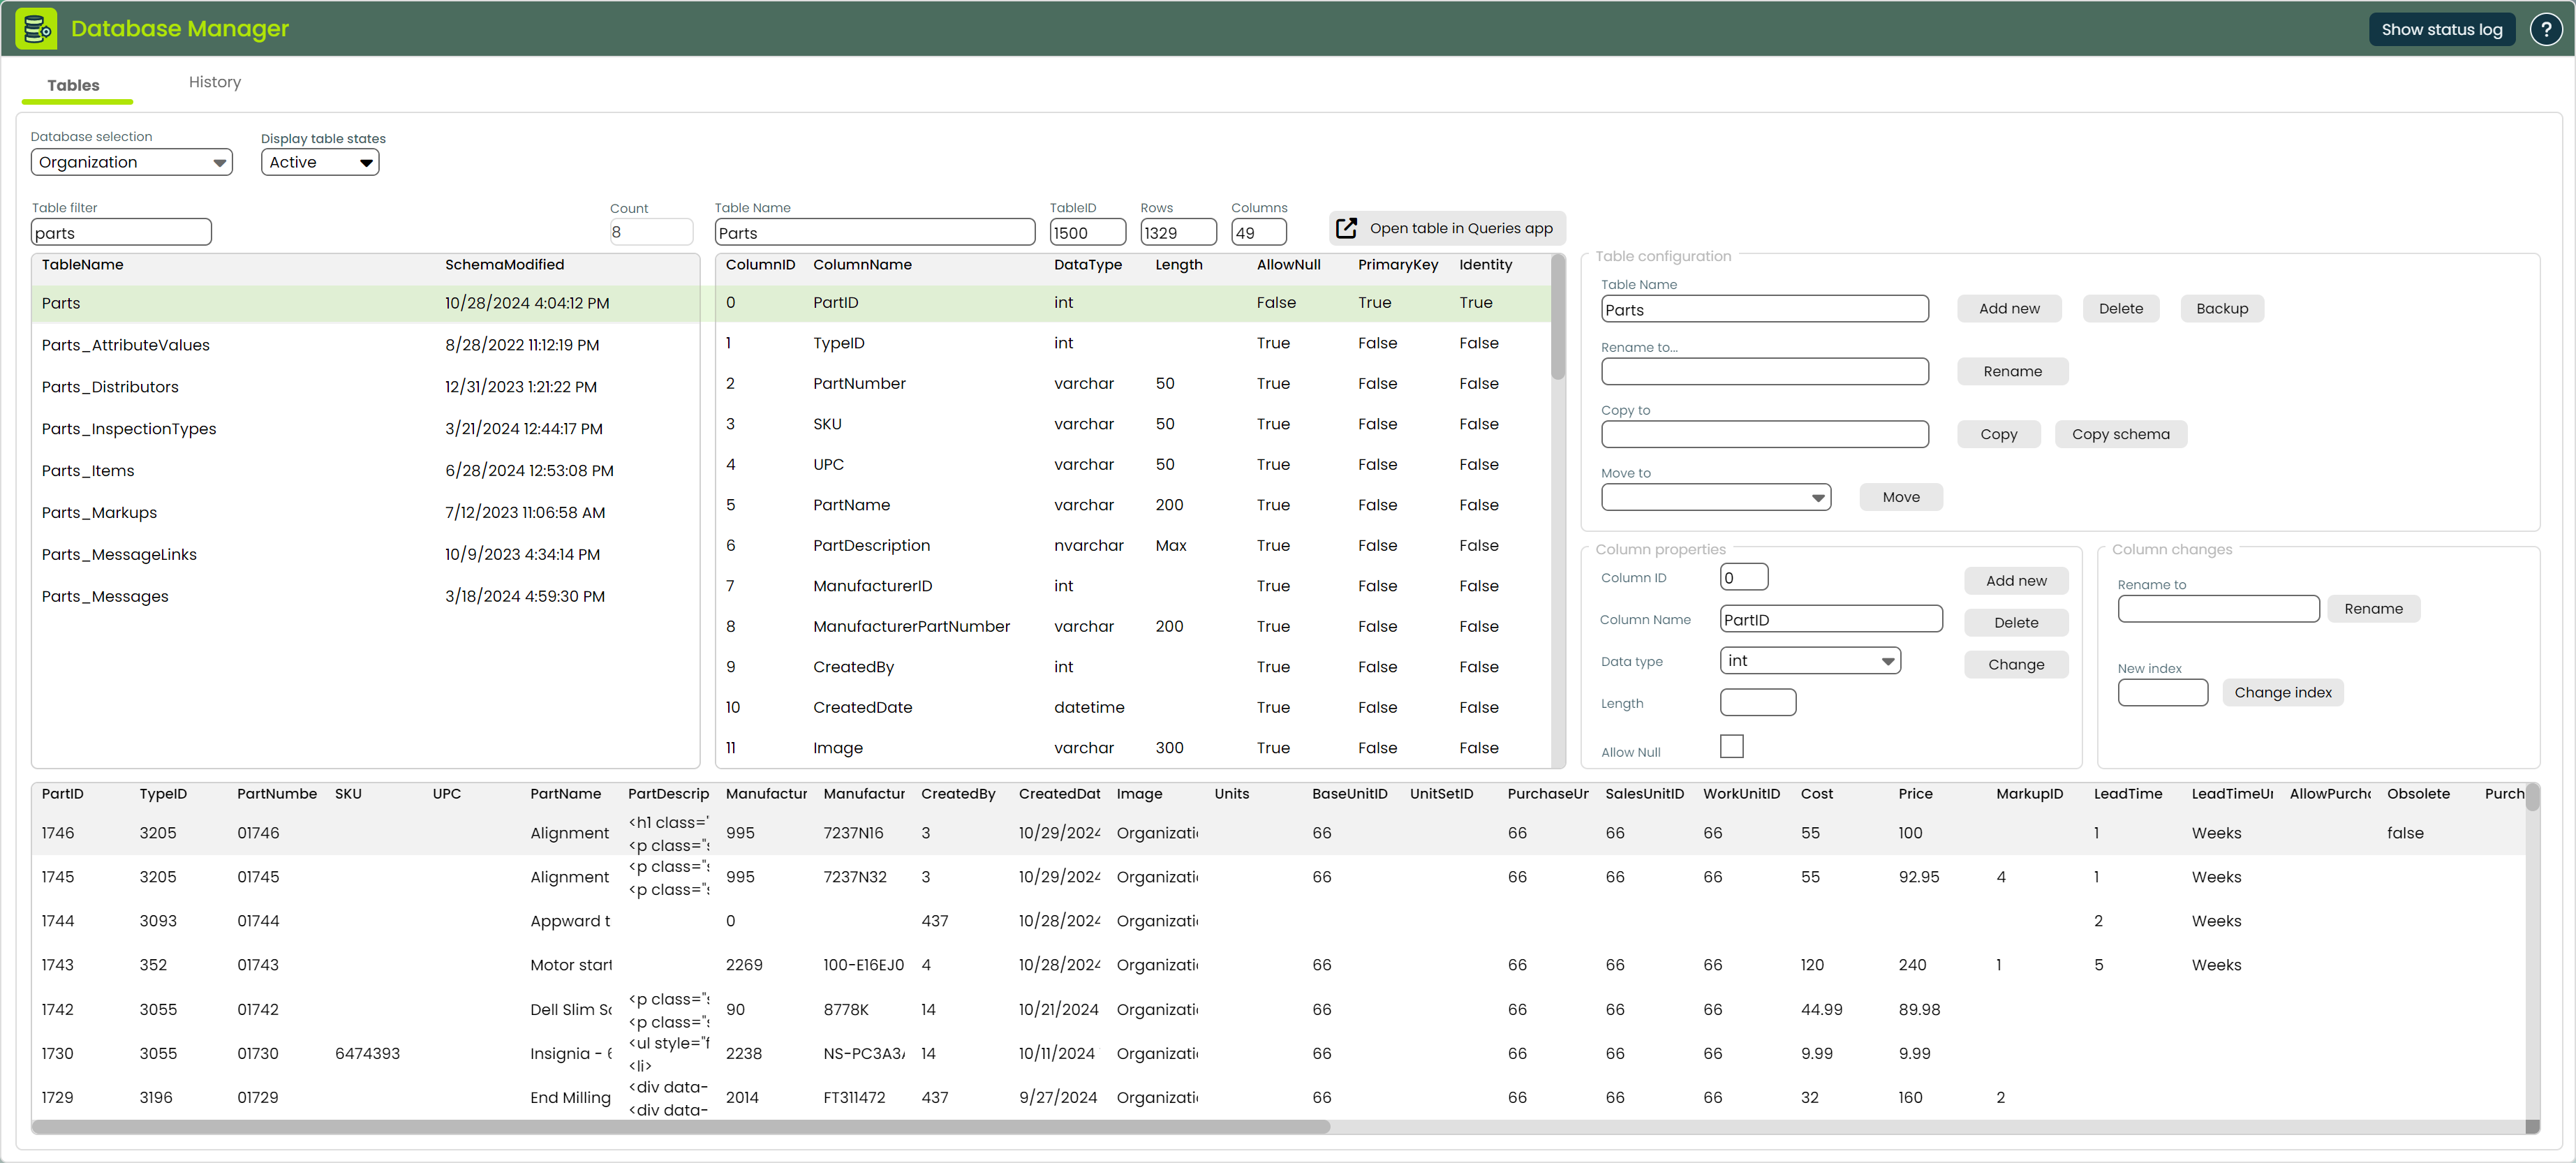
Task: Click column Rename to input field
Action: coord(2218,608)
